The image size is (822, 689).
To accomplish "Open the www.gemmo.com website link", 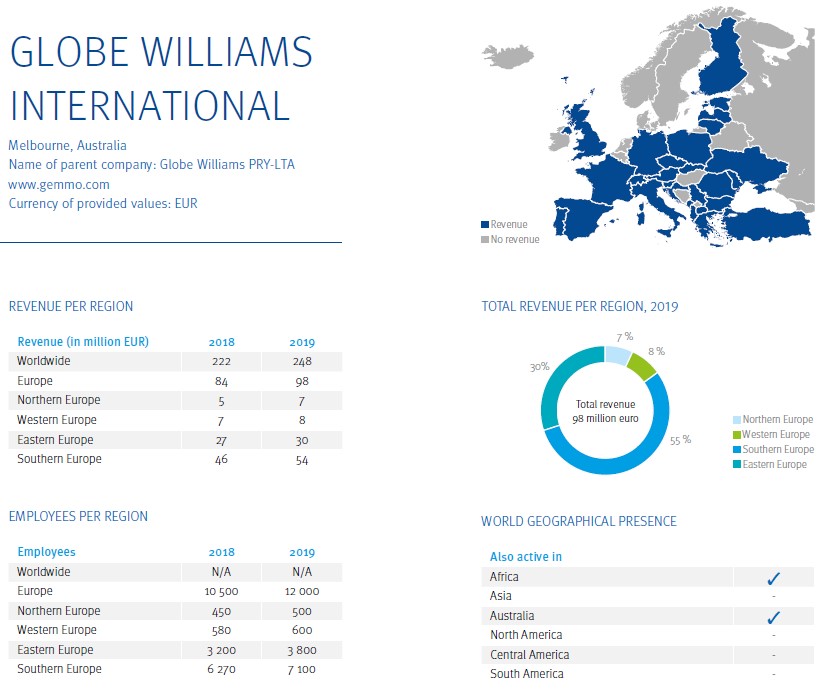I will coord(59,185).
